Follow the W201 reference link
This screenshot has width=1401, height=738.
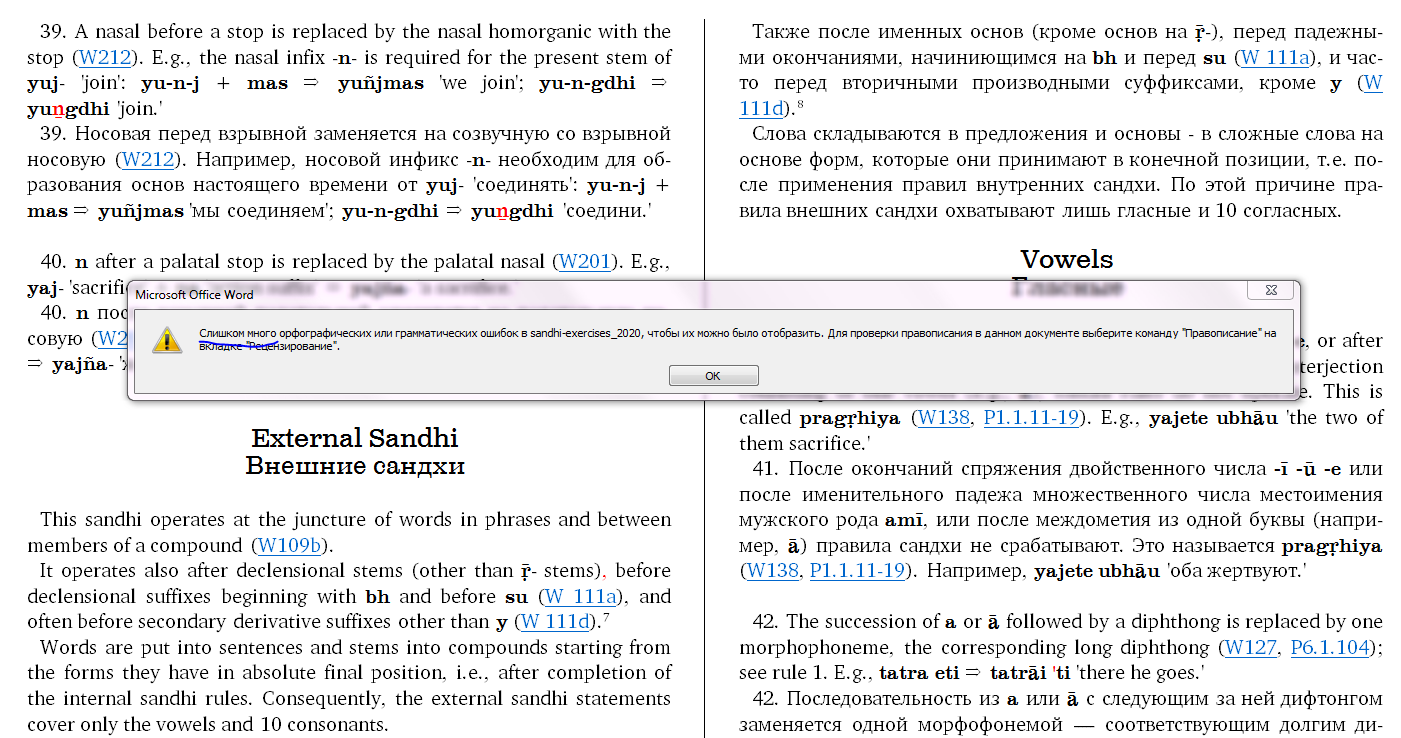(x=585, y=262)
